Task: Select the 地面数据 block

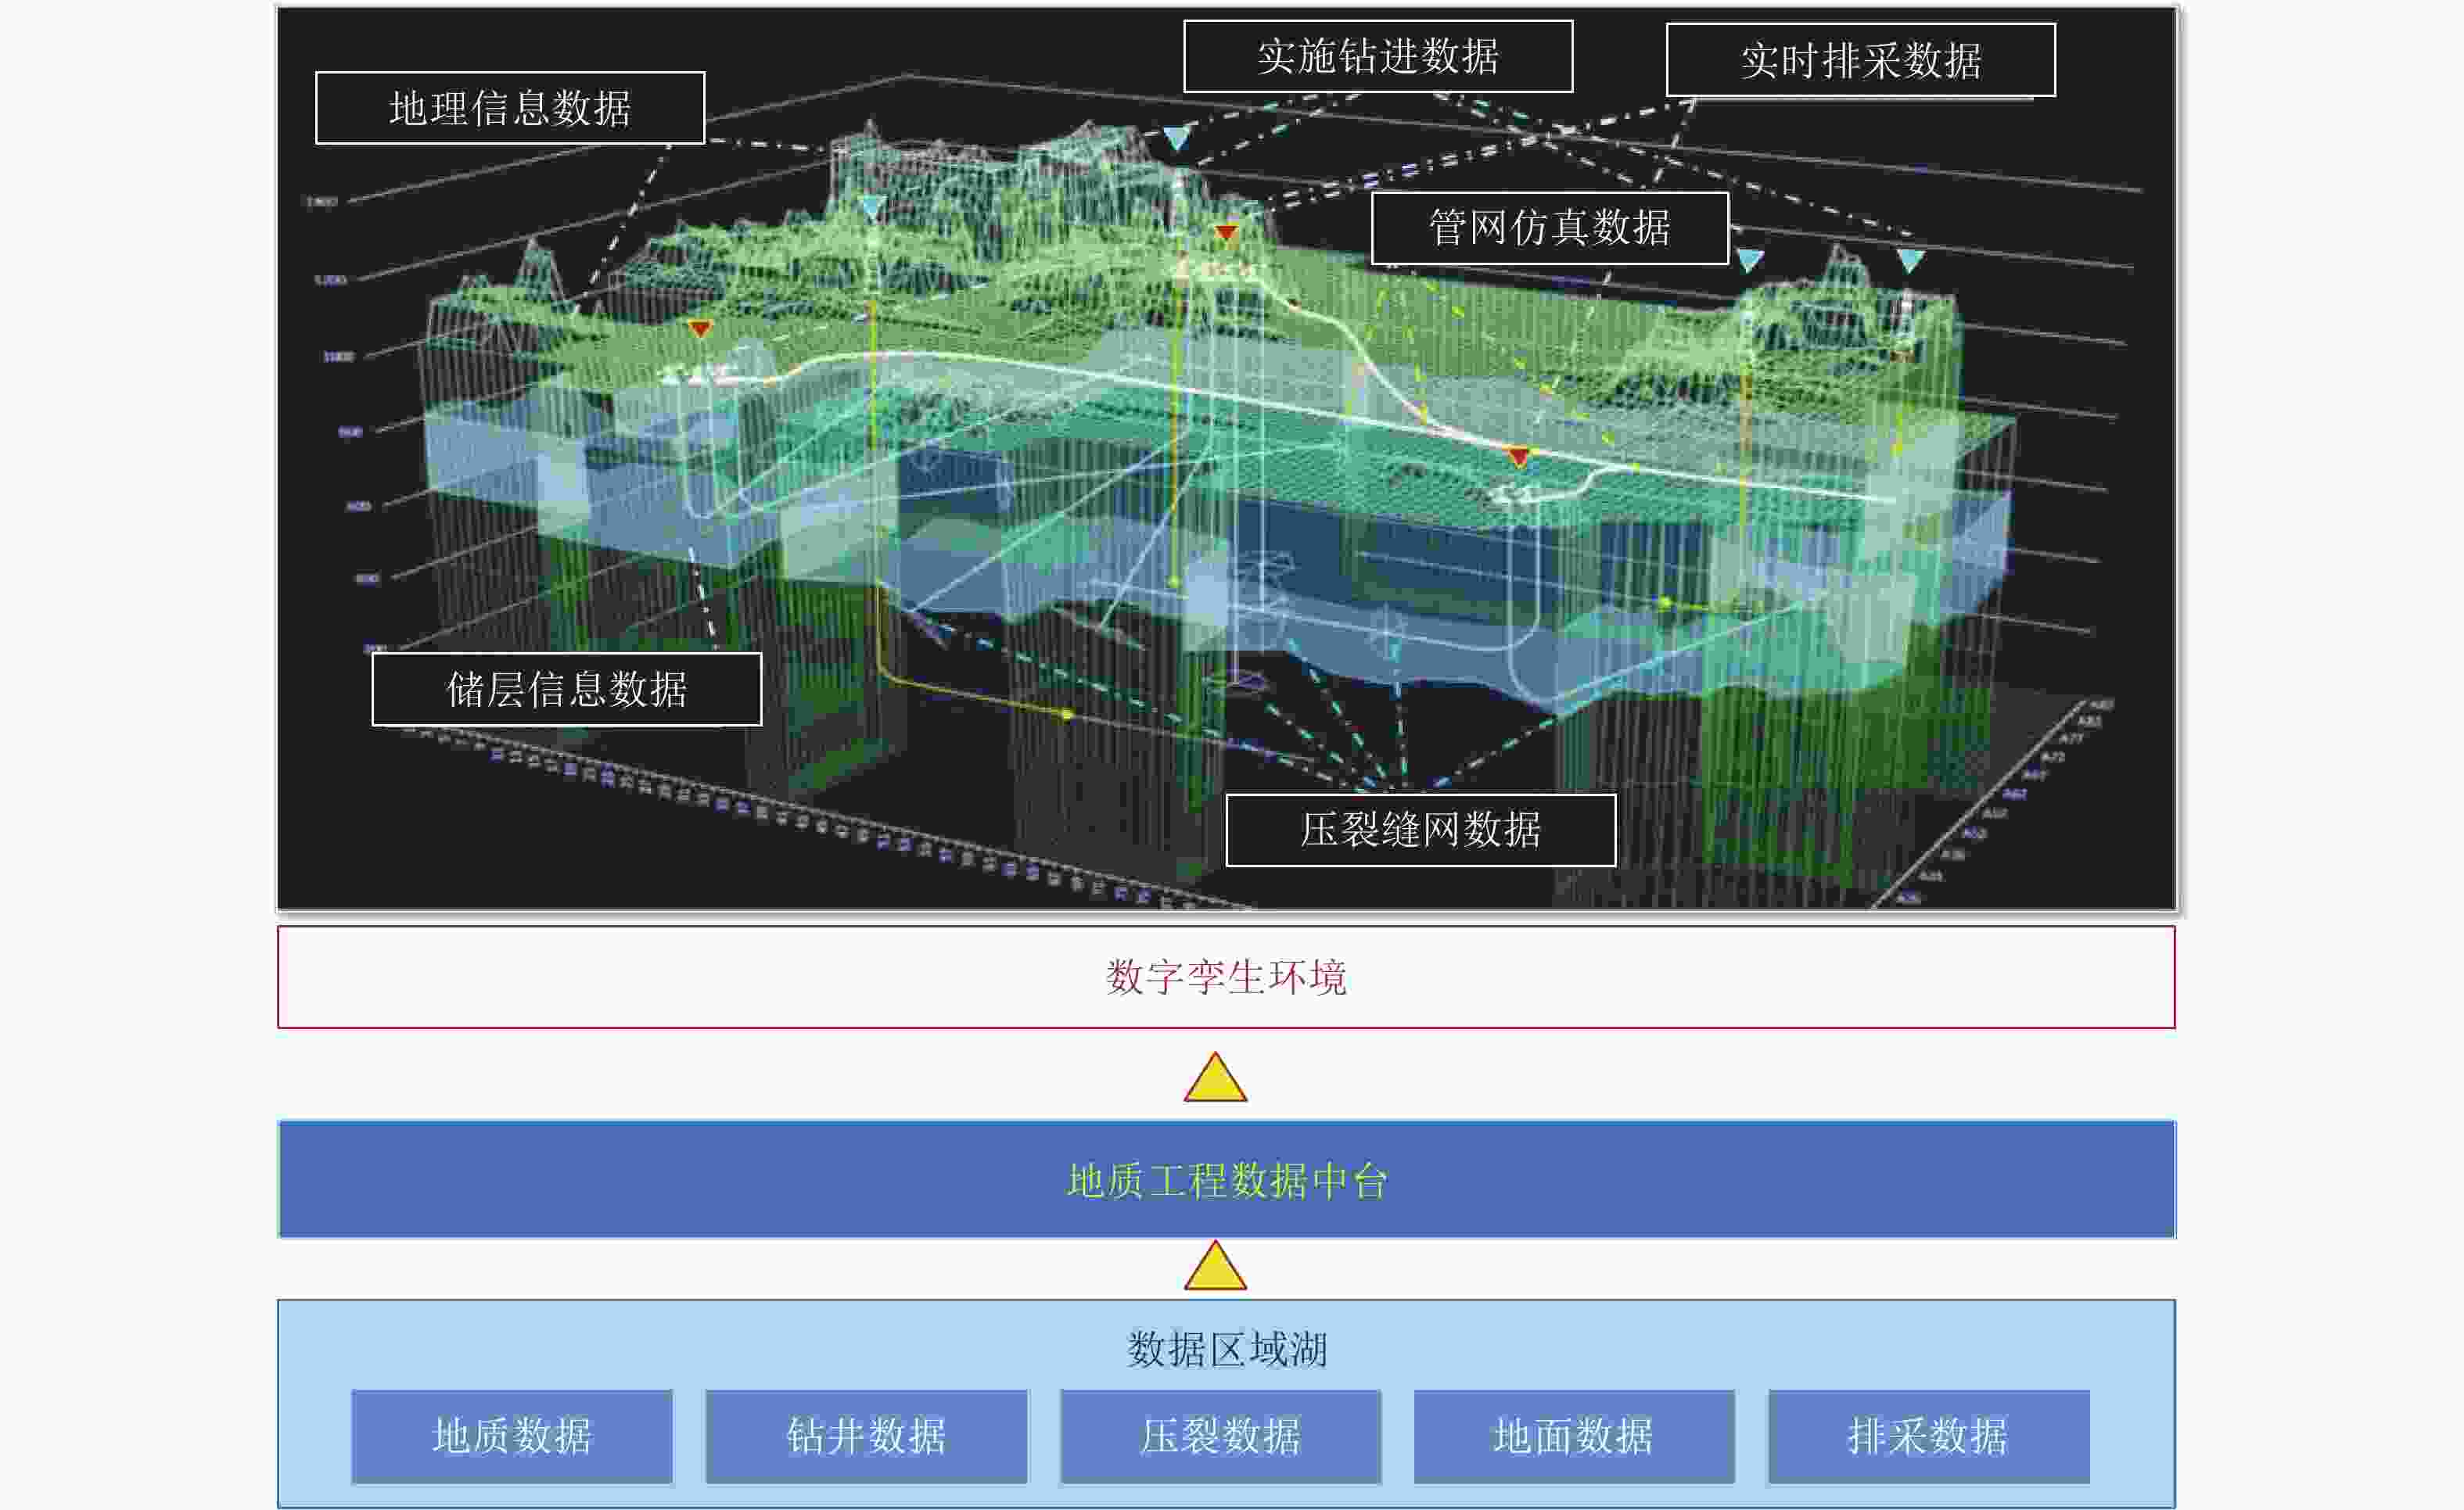Action: tap(1573, 1436)
